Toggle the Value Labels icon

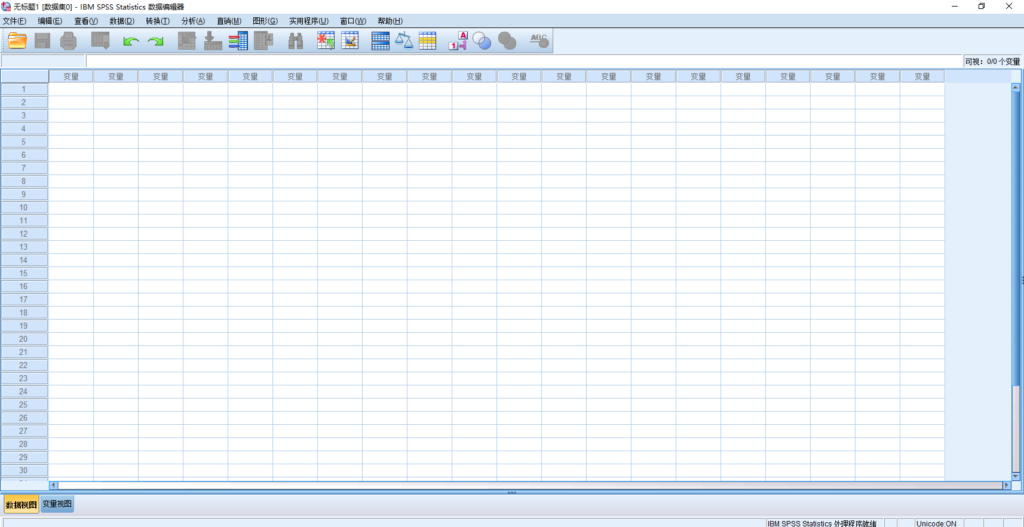[x=458, y=41]
